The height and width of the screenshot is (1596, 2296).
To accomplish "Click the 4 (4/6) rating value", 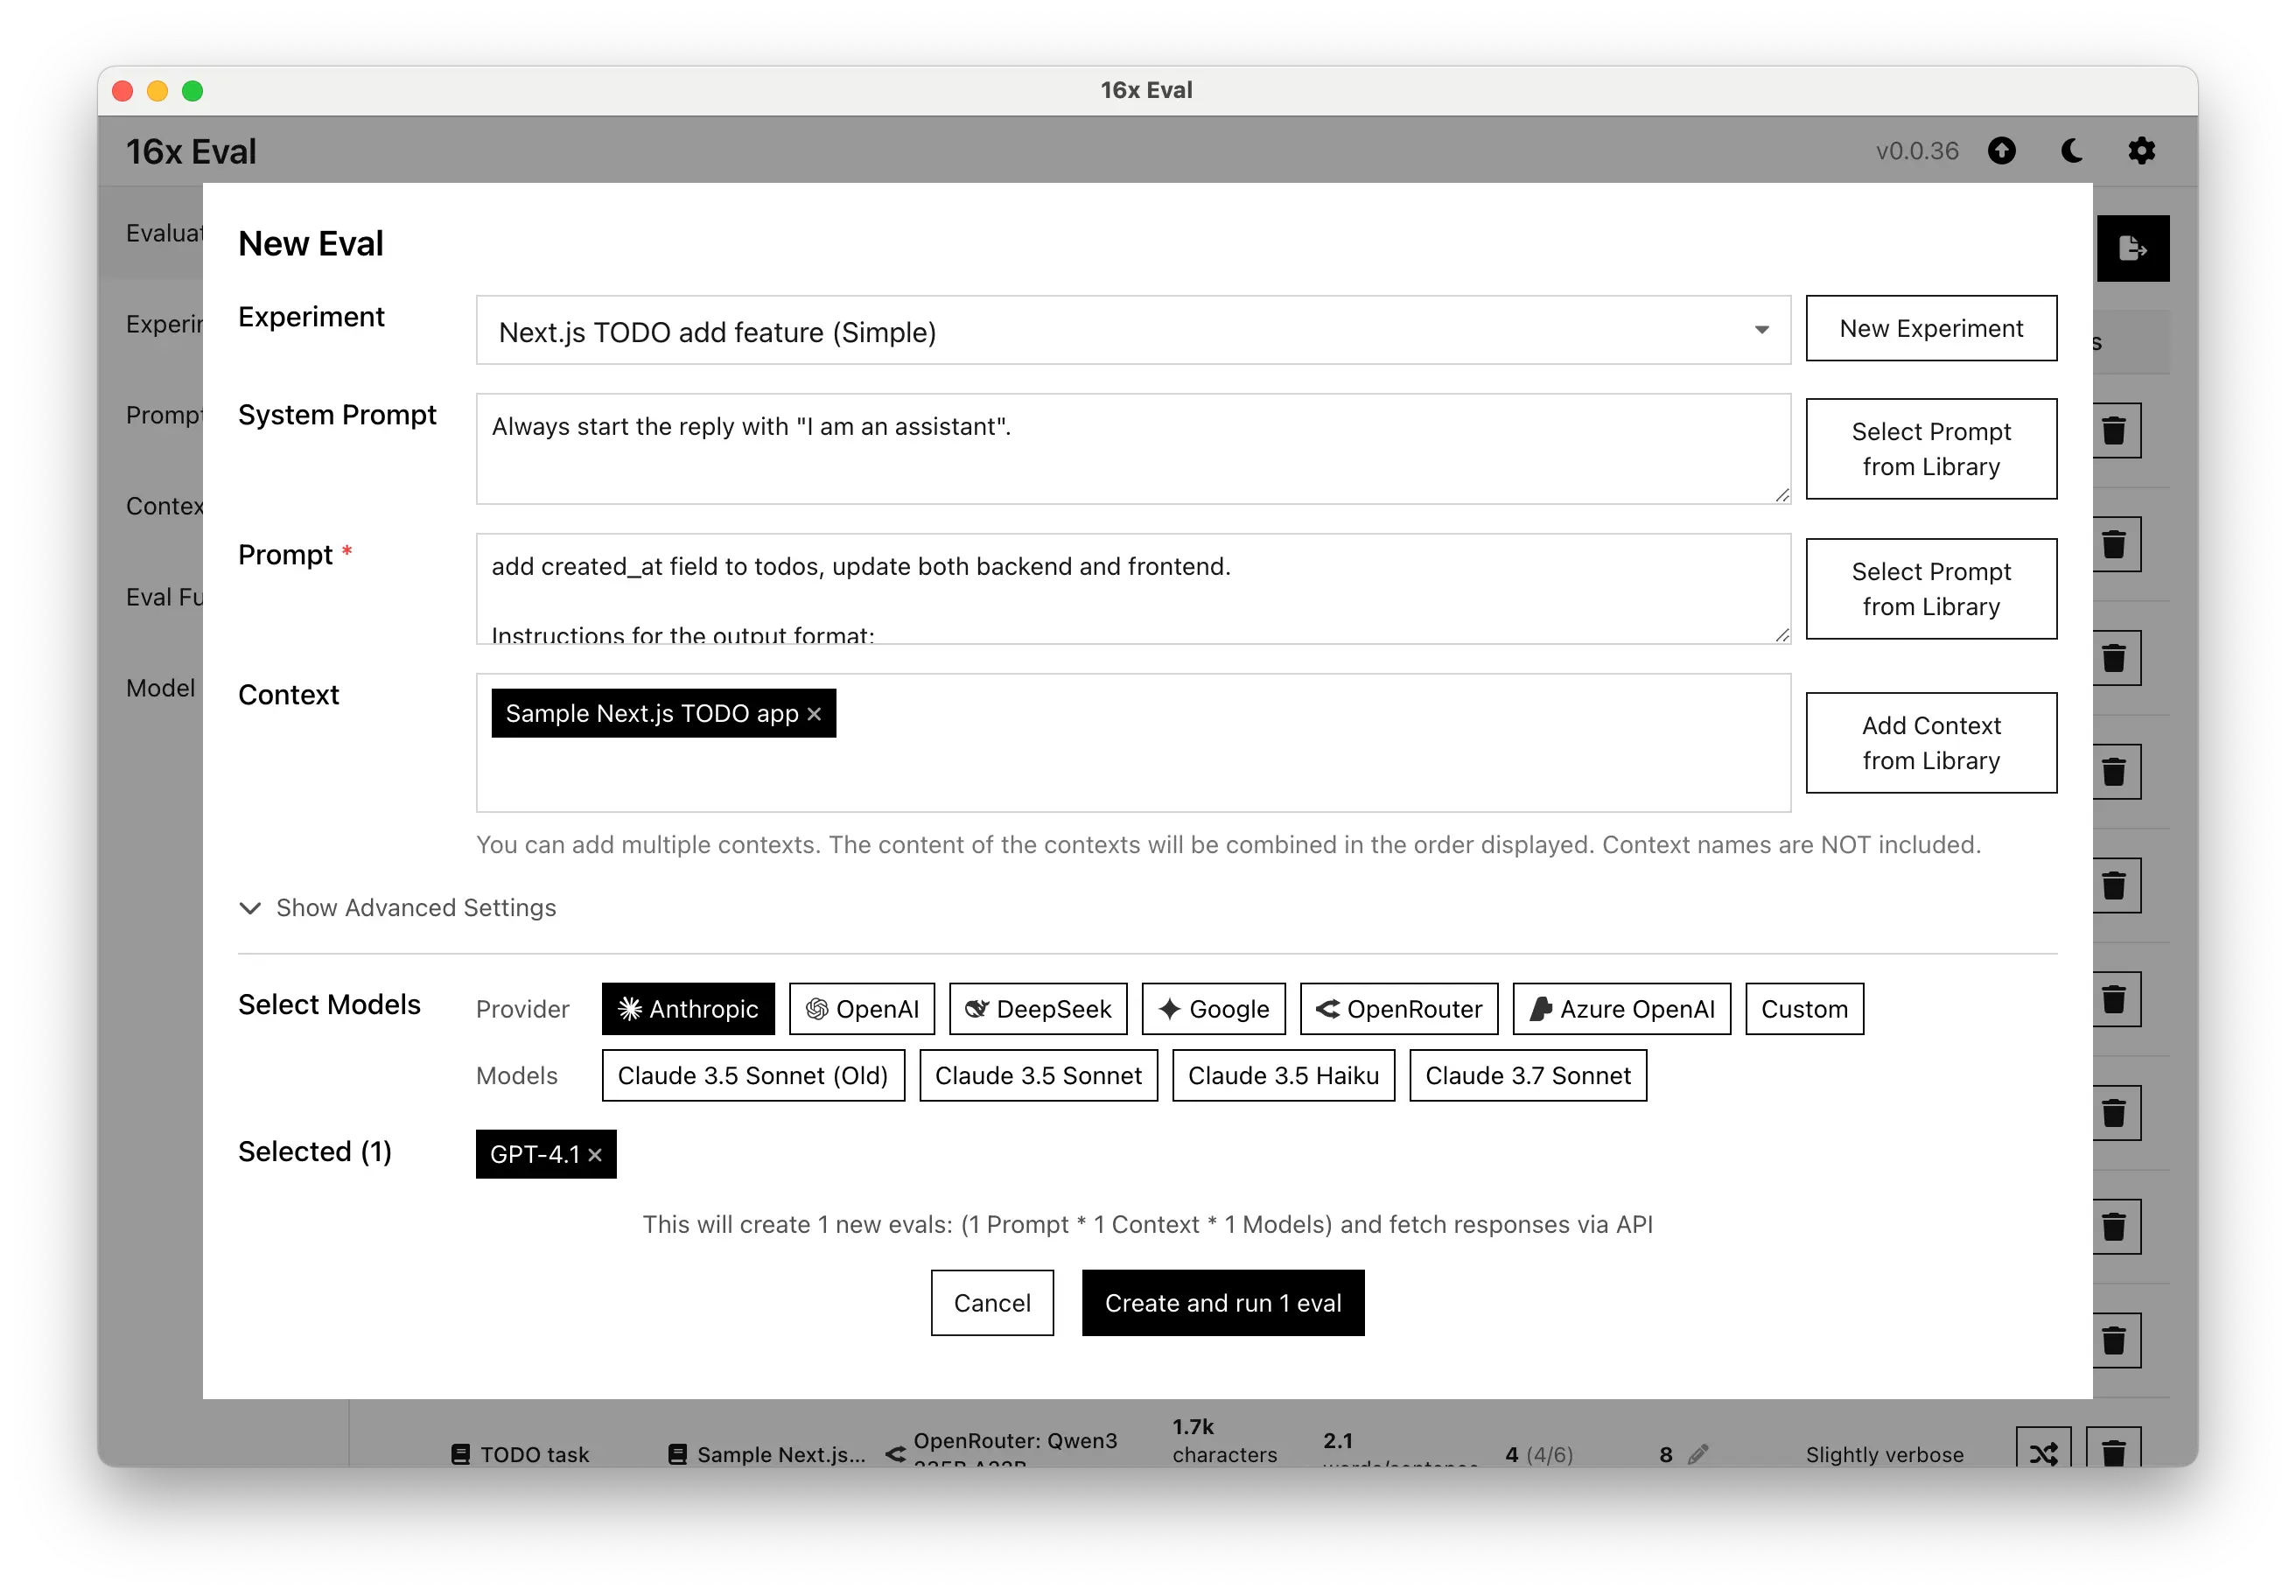I will (x=1538, y=1454).
